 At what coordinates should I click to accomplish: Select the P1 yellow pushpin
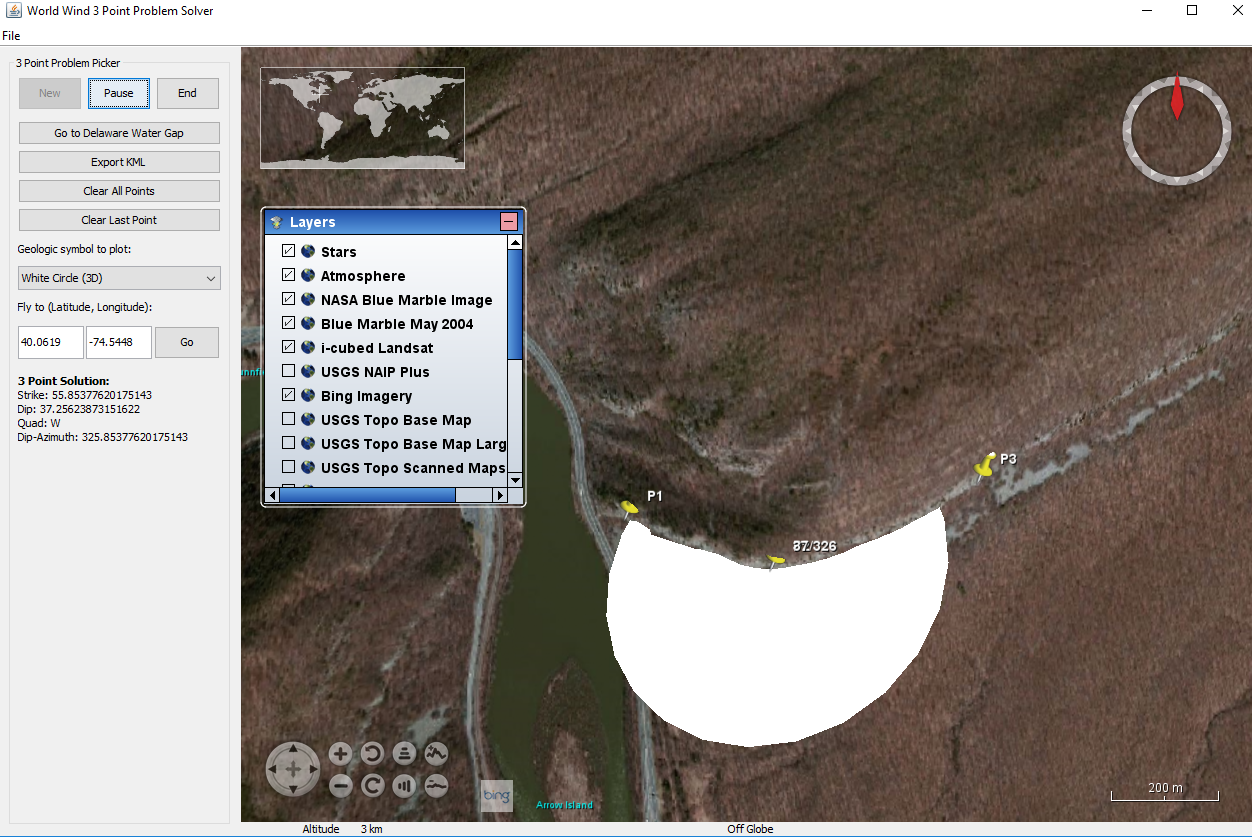(x=629, y=508)
